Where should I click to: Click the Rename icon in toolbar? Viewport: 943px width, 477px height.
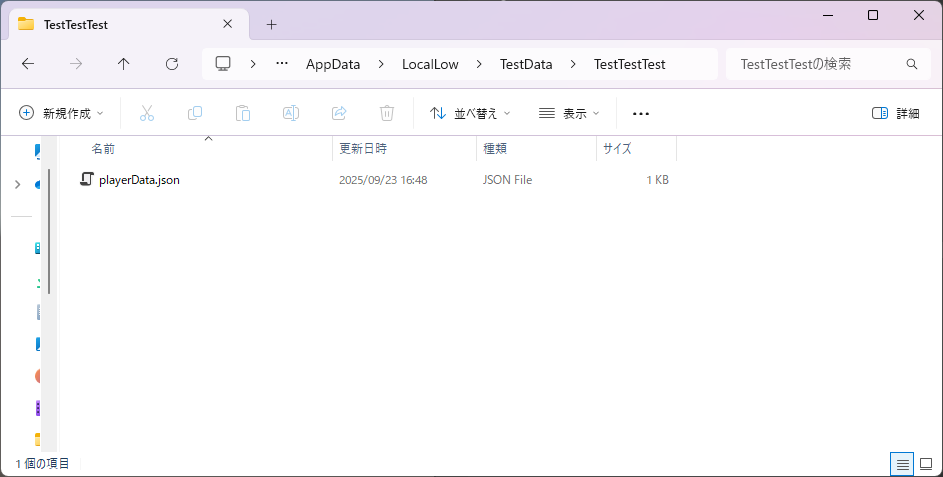(291, 113)
